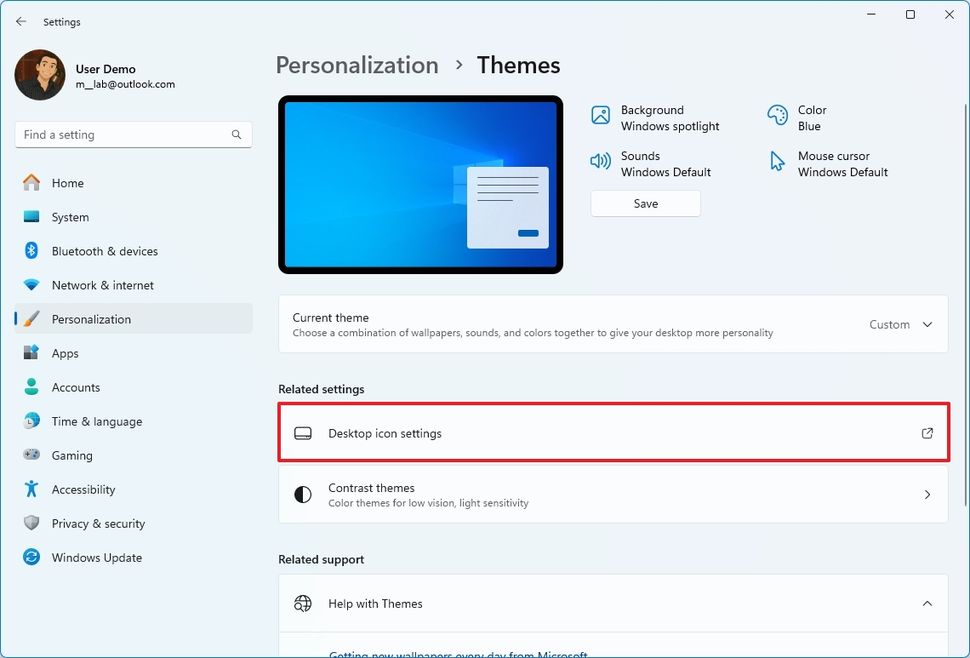Click Personalization in the breadcrumb

tap(356, 64)
